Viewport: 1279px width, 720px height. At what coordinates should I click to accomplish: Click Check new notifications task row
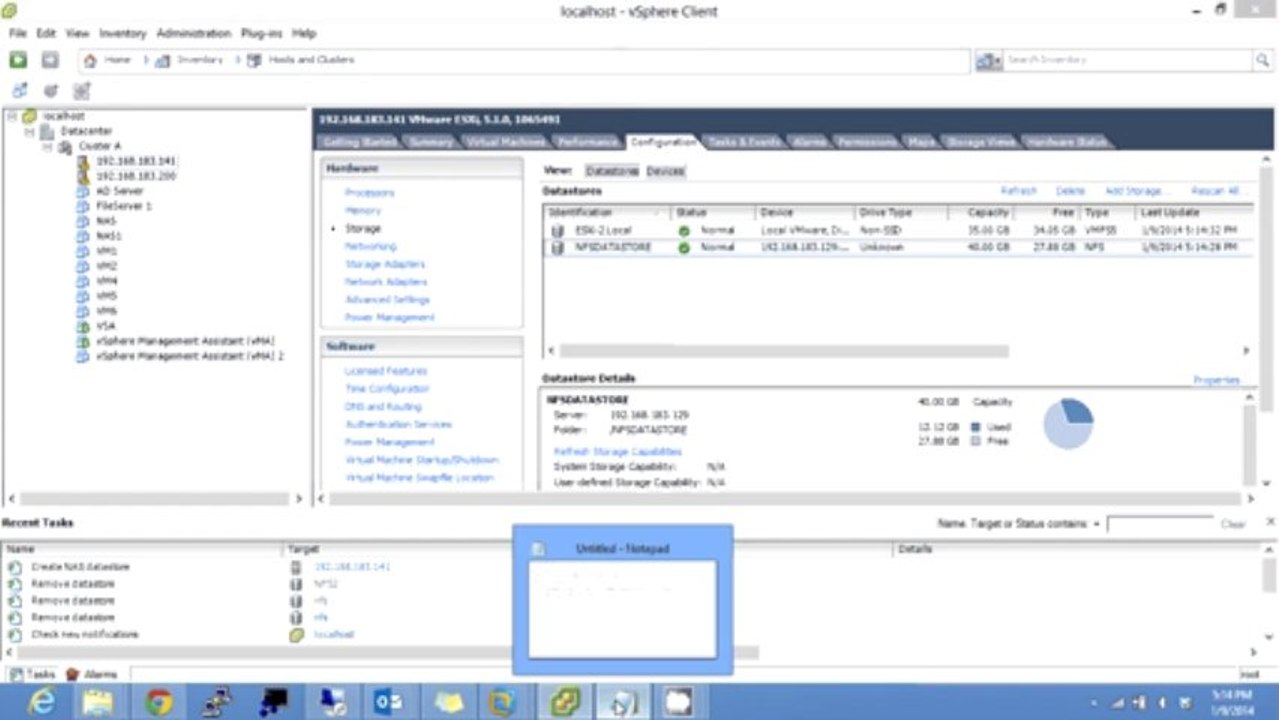coord(84,635)
